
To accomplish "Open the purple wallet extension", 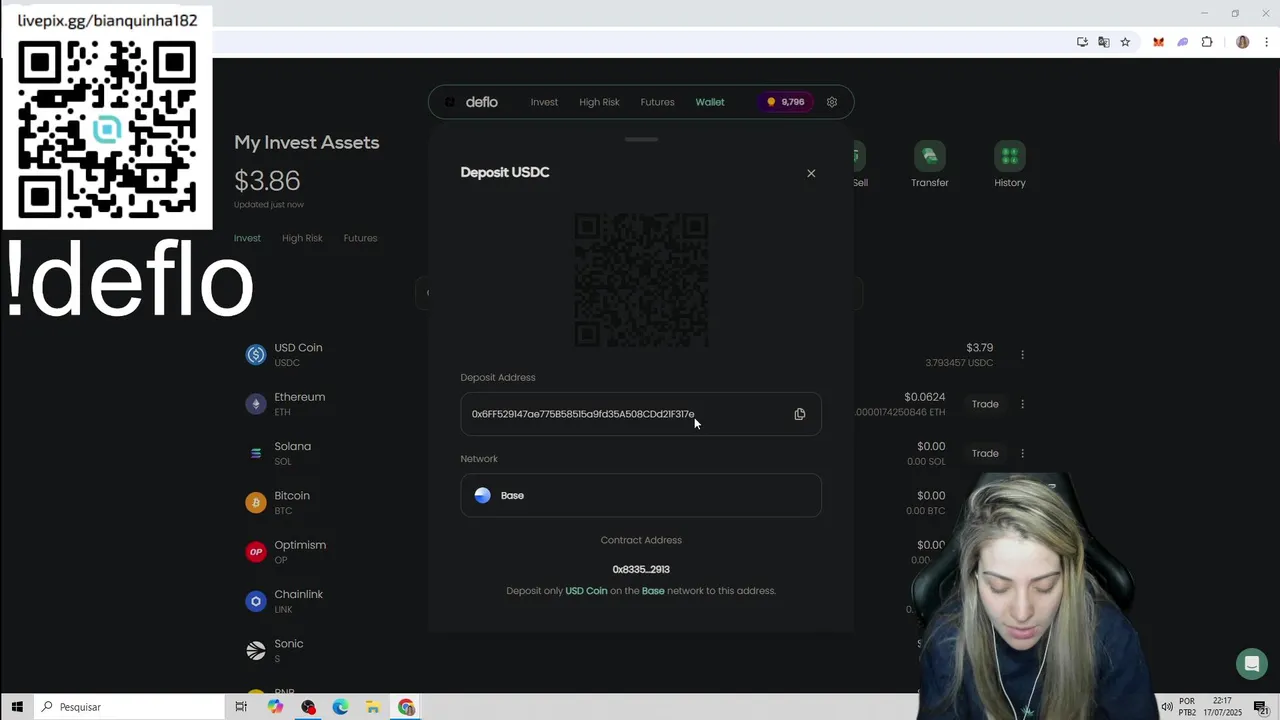I will [1182, 42].
